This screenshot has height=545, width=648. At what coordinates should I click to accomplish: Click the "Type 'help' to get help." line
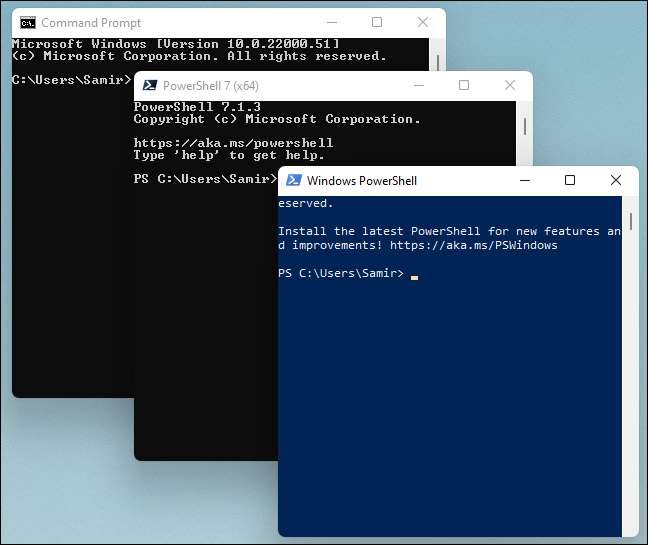pyautogui.click(x=229, y=155)
